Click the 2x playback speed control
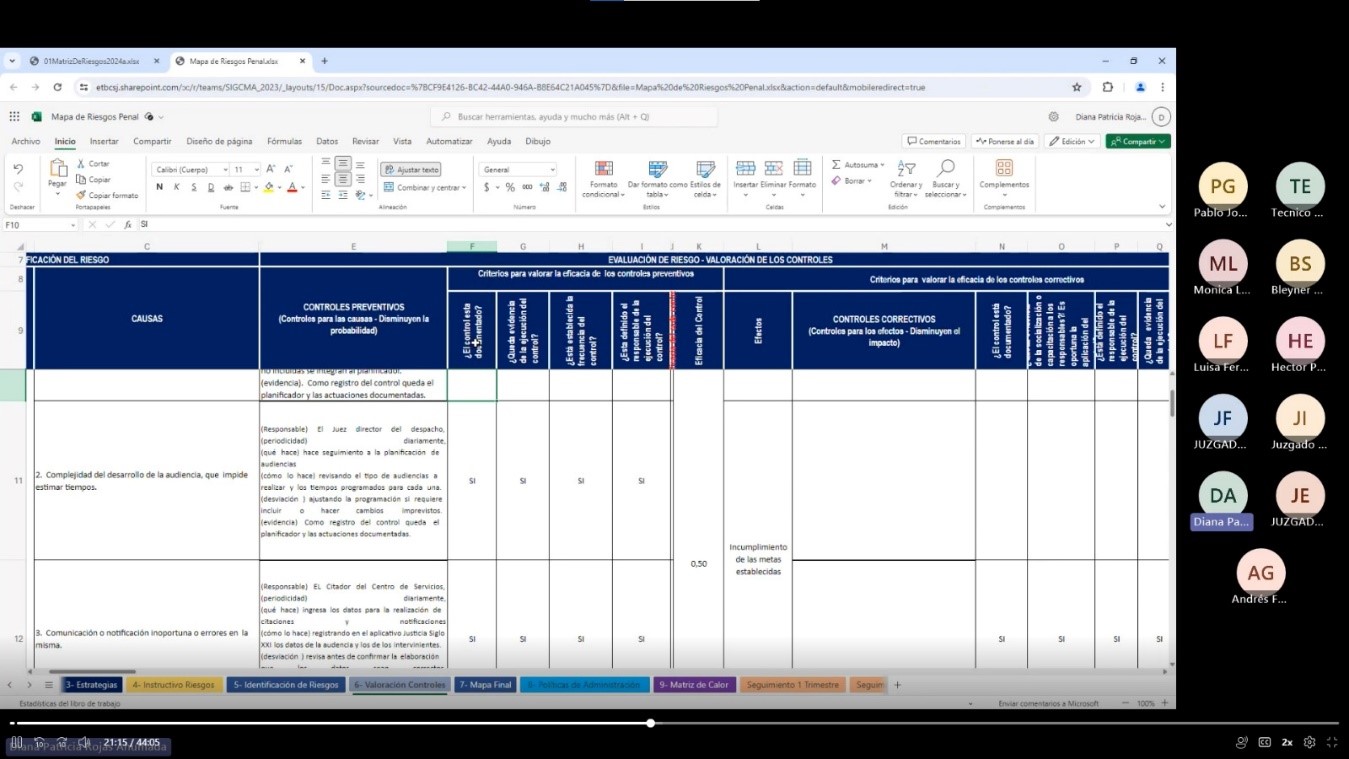Screen dimensions: 1349x759 pyautogui.click(x=1287, y=742)
